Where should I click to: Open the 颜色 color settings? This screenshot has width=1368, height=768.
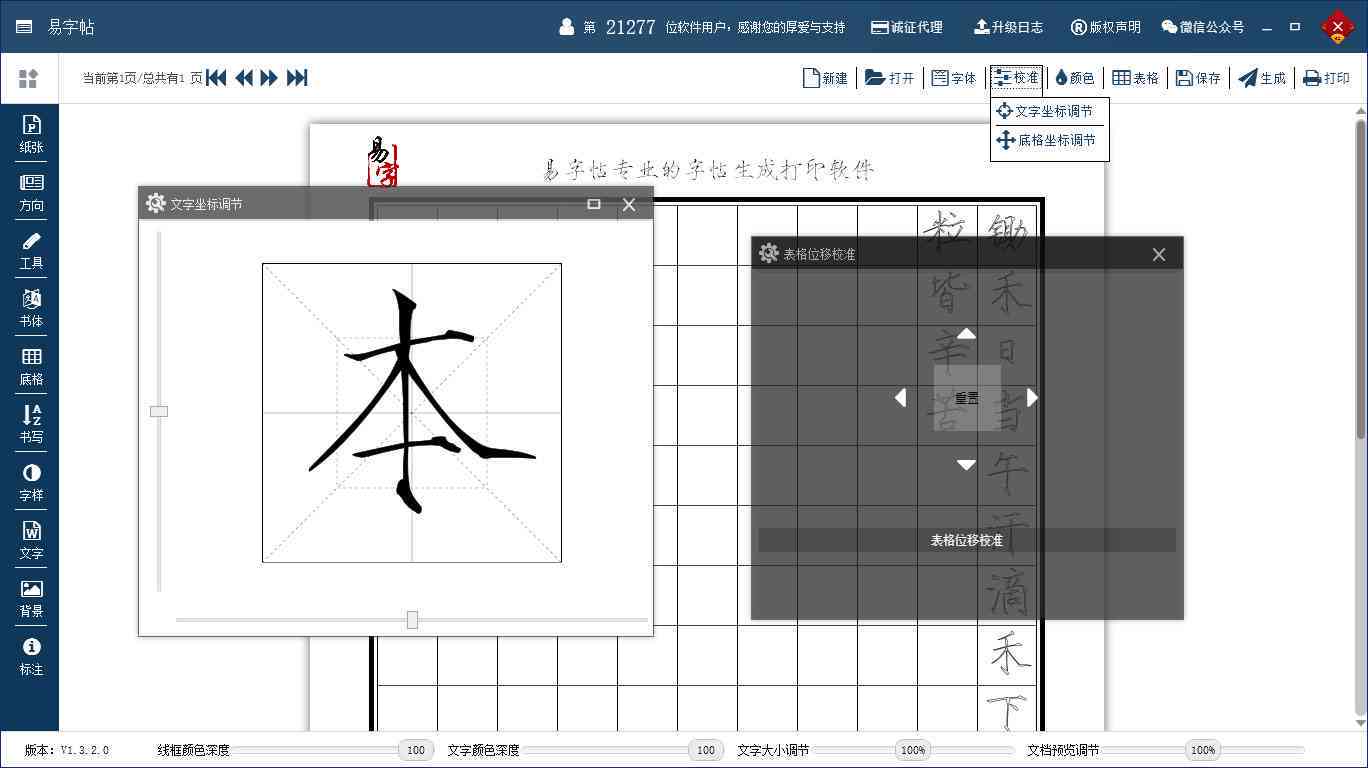pos(1075,78)
